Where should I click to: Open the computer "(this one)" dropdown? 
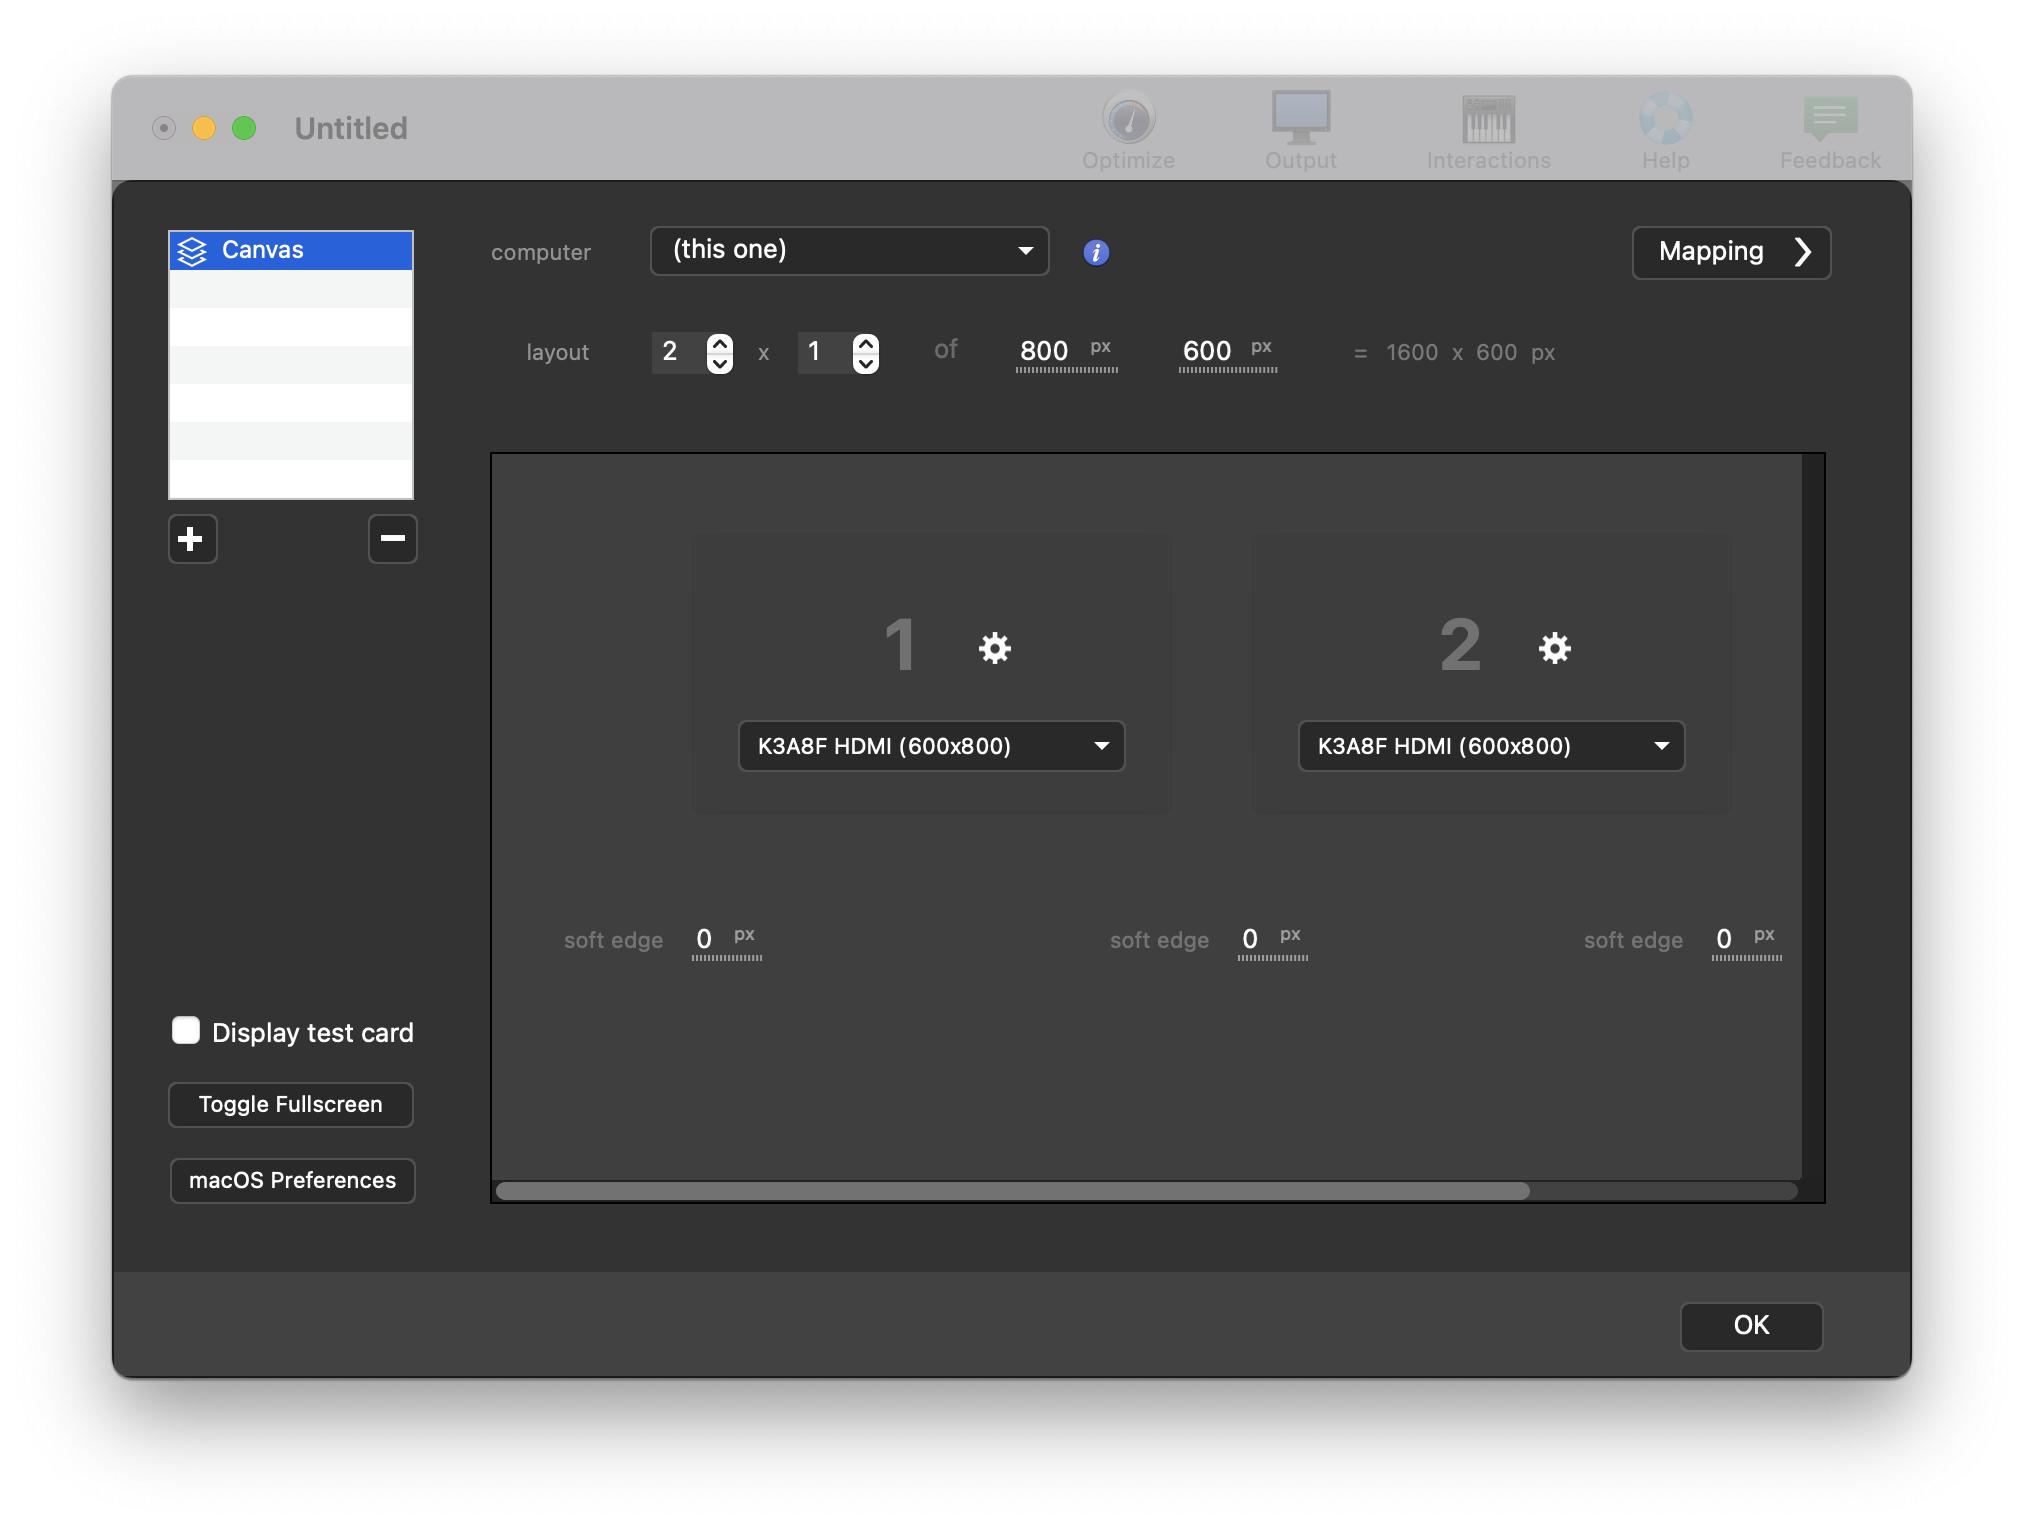(x=849, y=251)
